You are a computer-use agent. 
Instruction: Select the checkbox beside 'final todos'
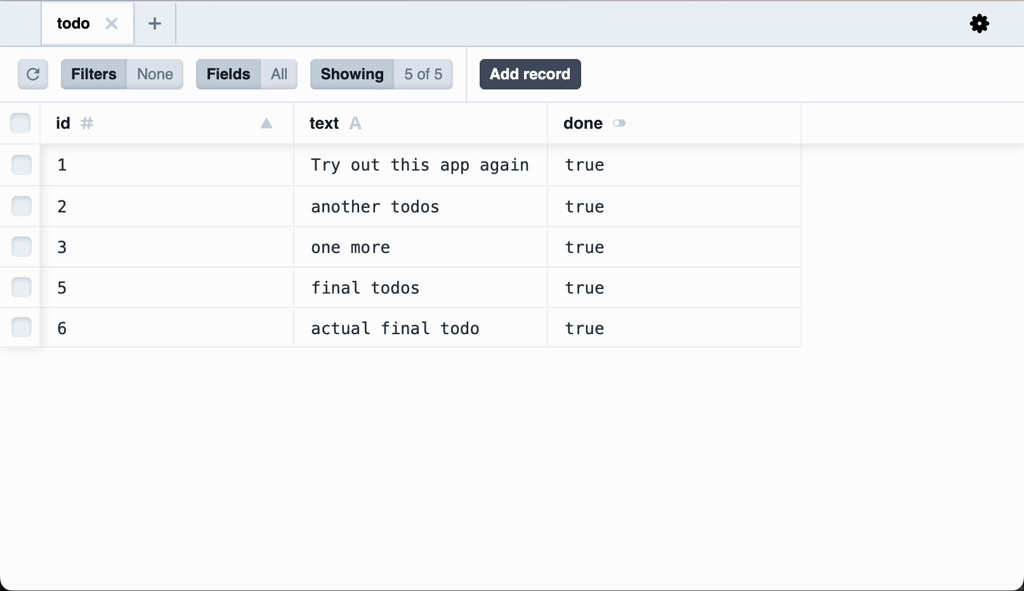point(20,287)
